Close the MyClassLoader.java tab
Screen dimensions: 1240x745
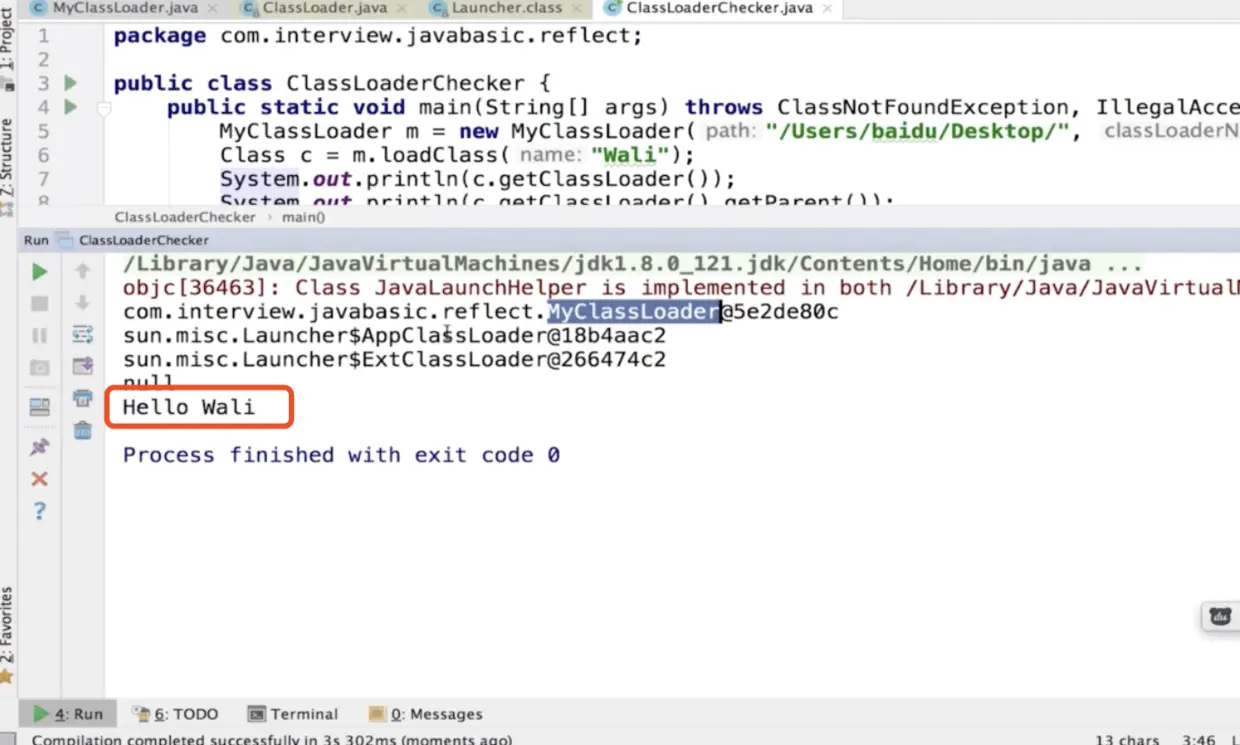coord(215,9)
